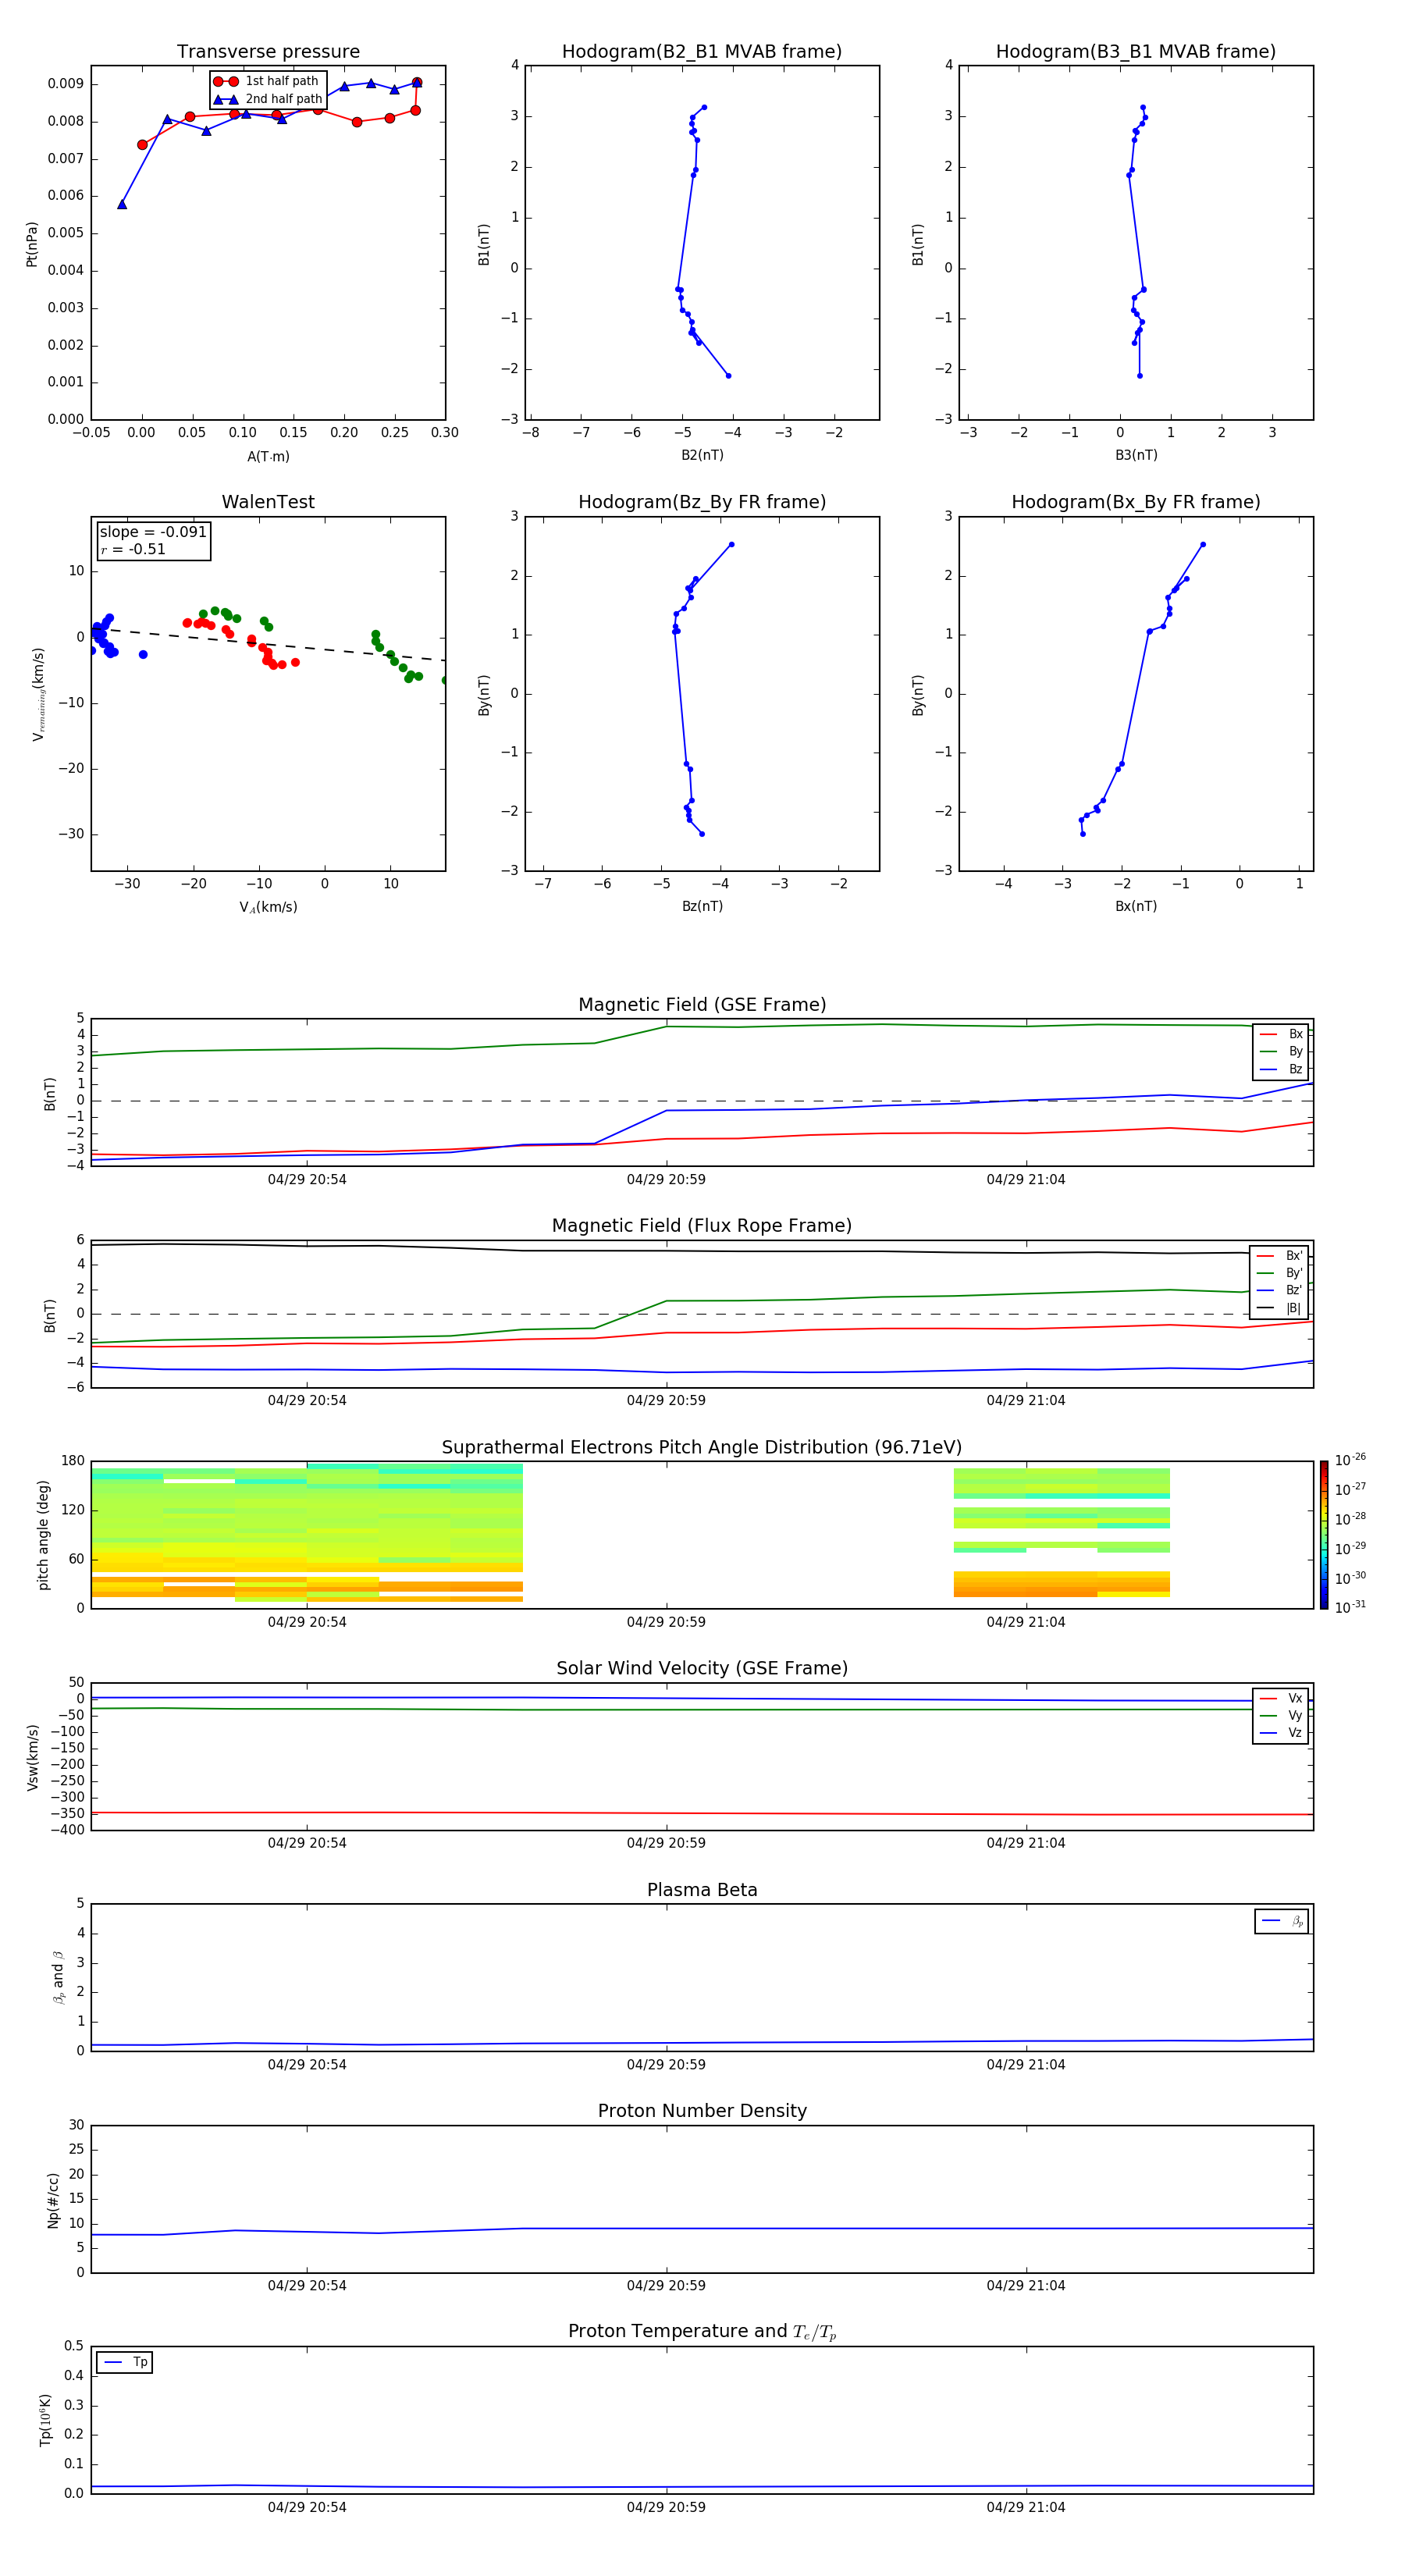Viewport: 1405px width, 2576px height.
Task: Click the 'A(T·m)' x-axis label
Action: (x=268, y=456)
